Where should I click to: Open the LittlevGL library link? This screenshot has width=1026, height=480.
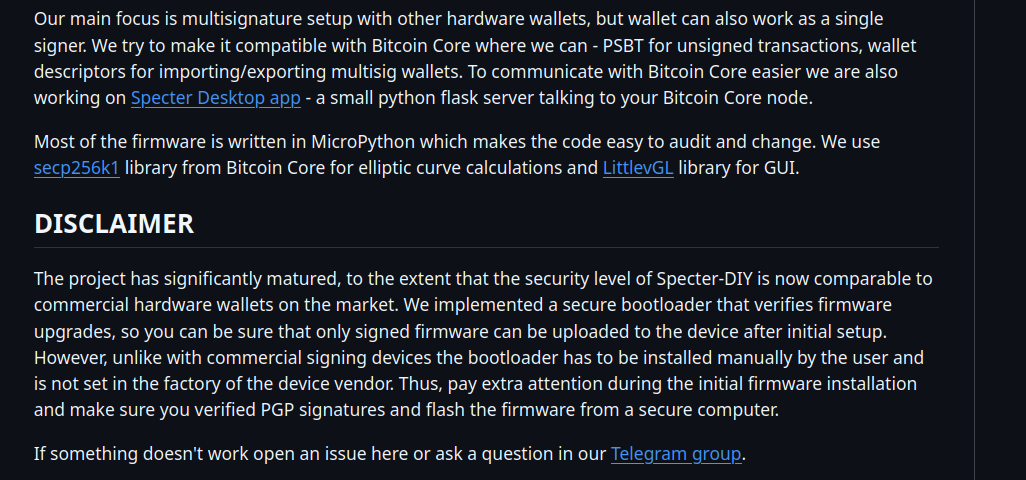(637, 168)
